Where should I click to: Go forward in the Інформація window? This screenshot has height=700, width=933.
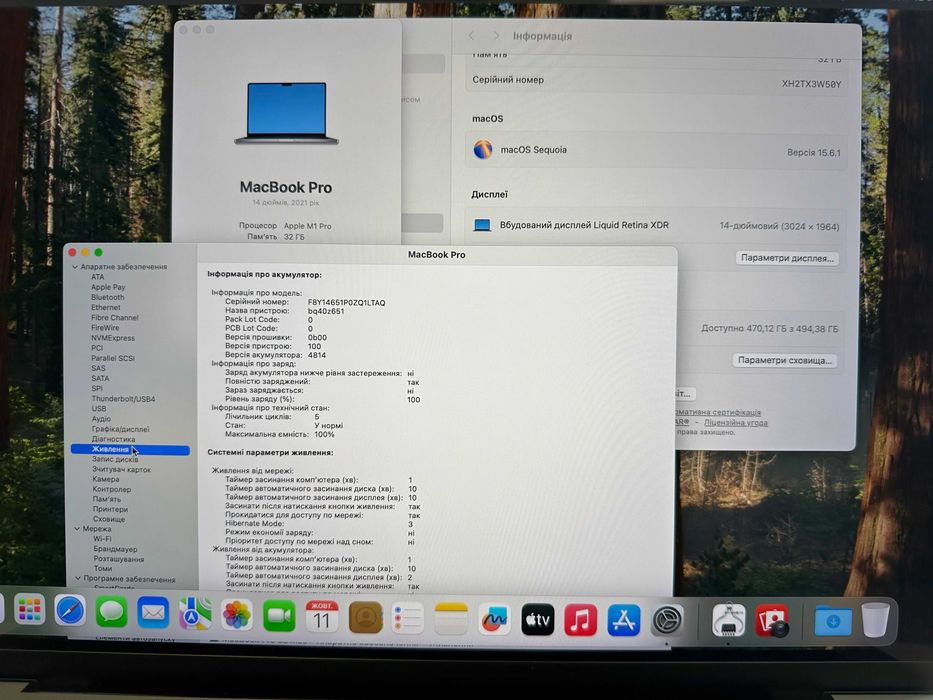tap(496, 36)
